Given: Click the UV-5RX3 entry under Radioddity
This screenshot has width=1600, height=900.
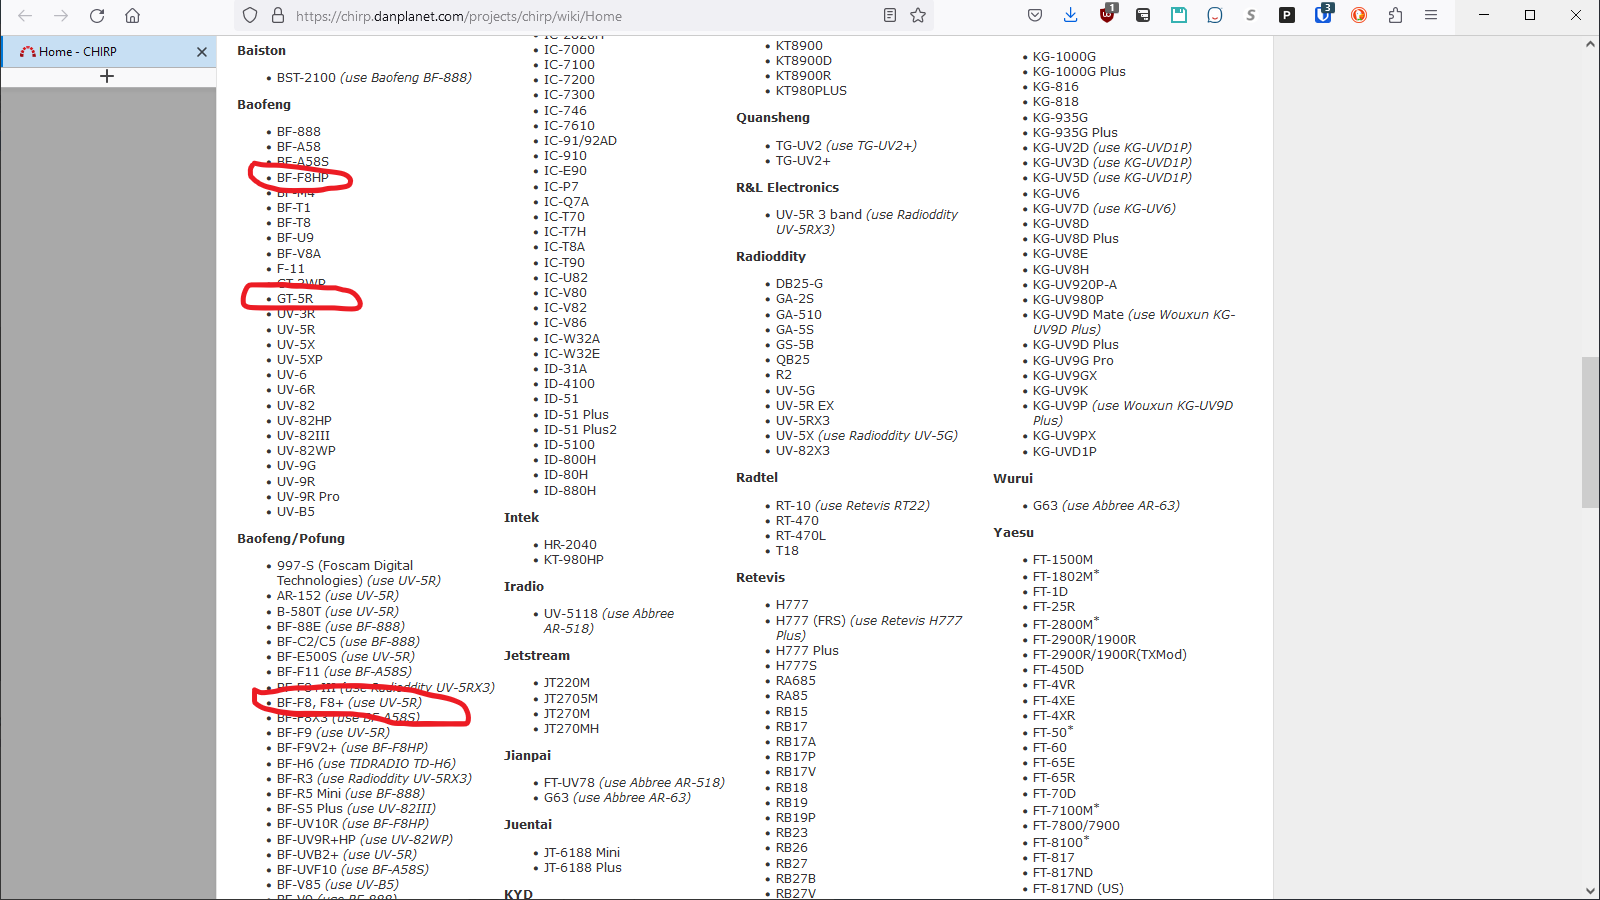Looking at the screenshot, I should (803, 421).
